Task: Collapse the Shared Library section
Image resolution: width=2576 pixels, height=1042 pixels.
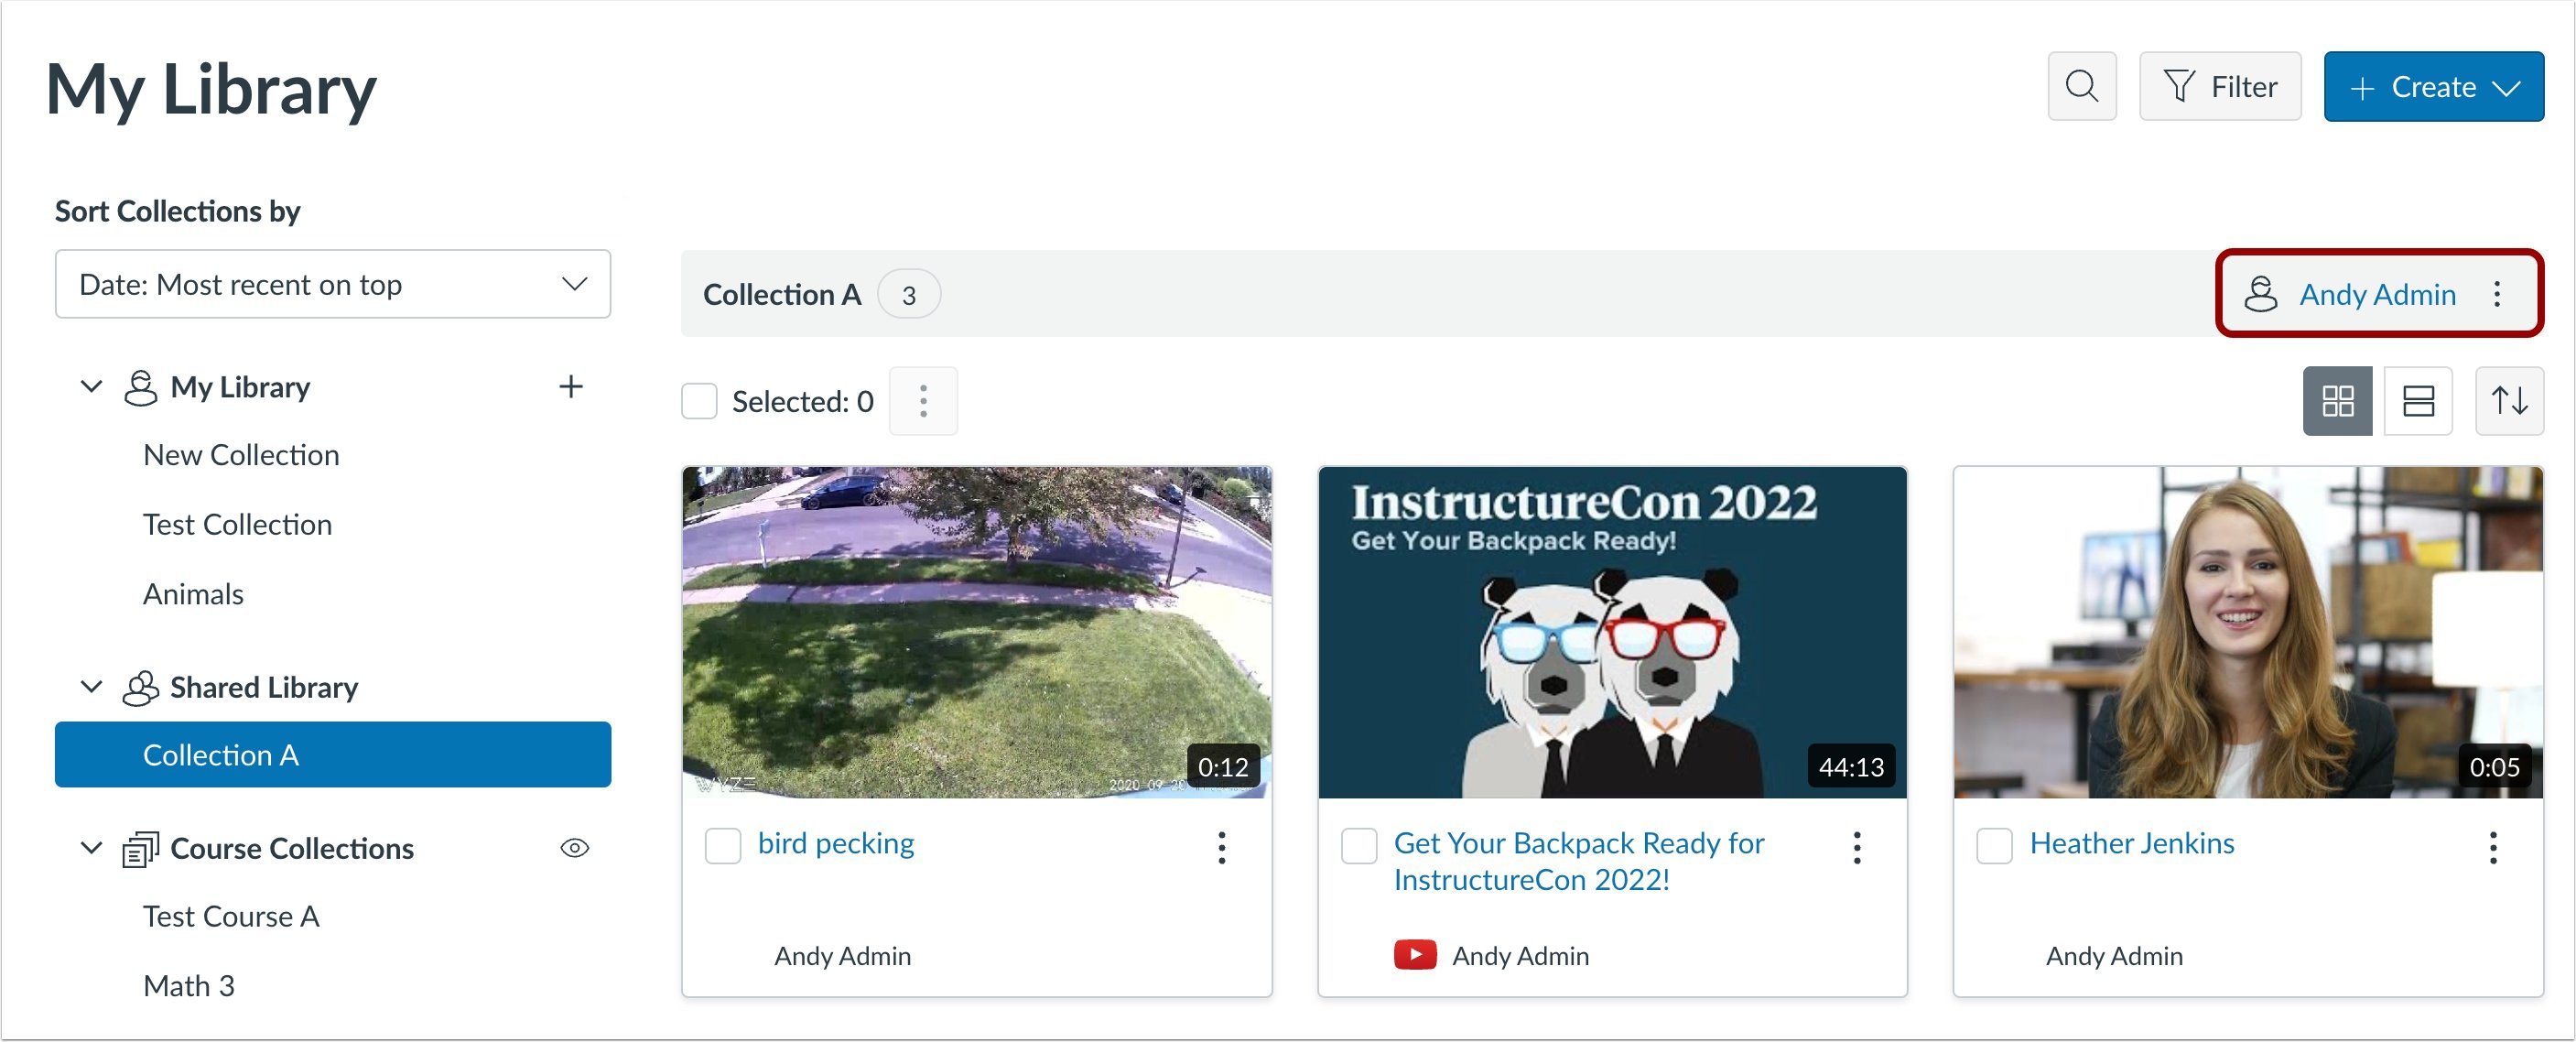Action: (x=91, y=687)
